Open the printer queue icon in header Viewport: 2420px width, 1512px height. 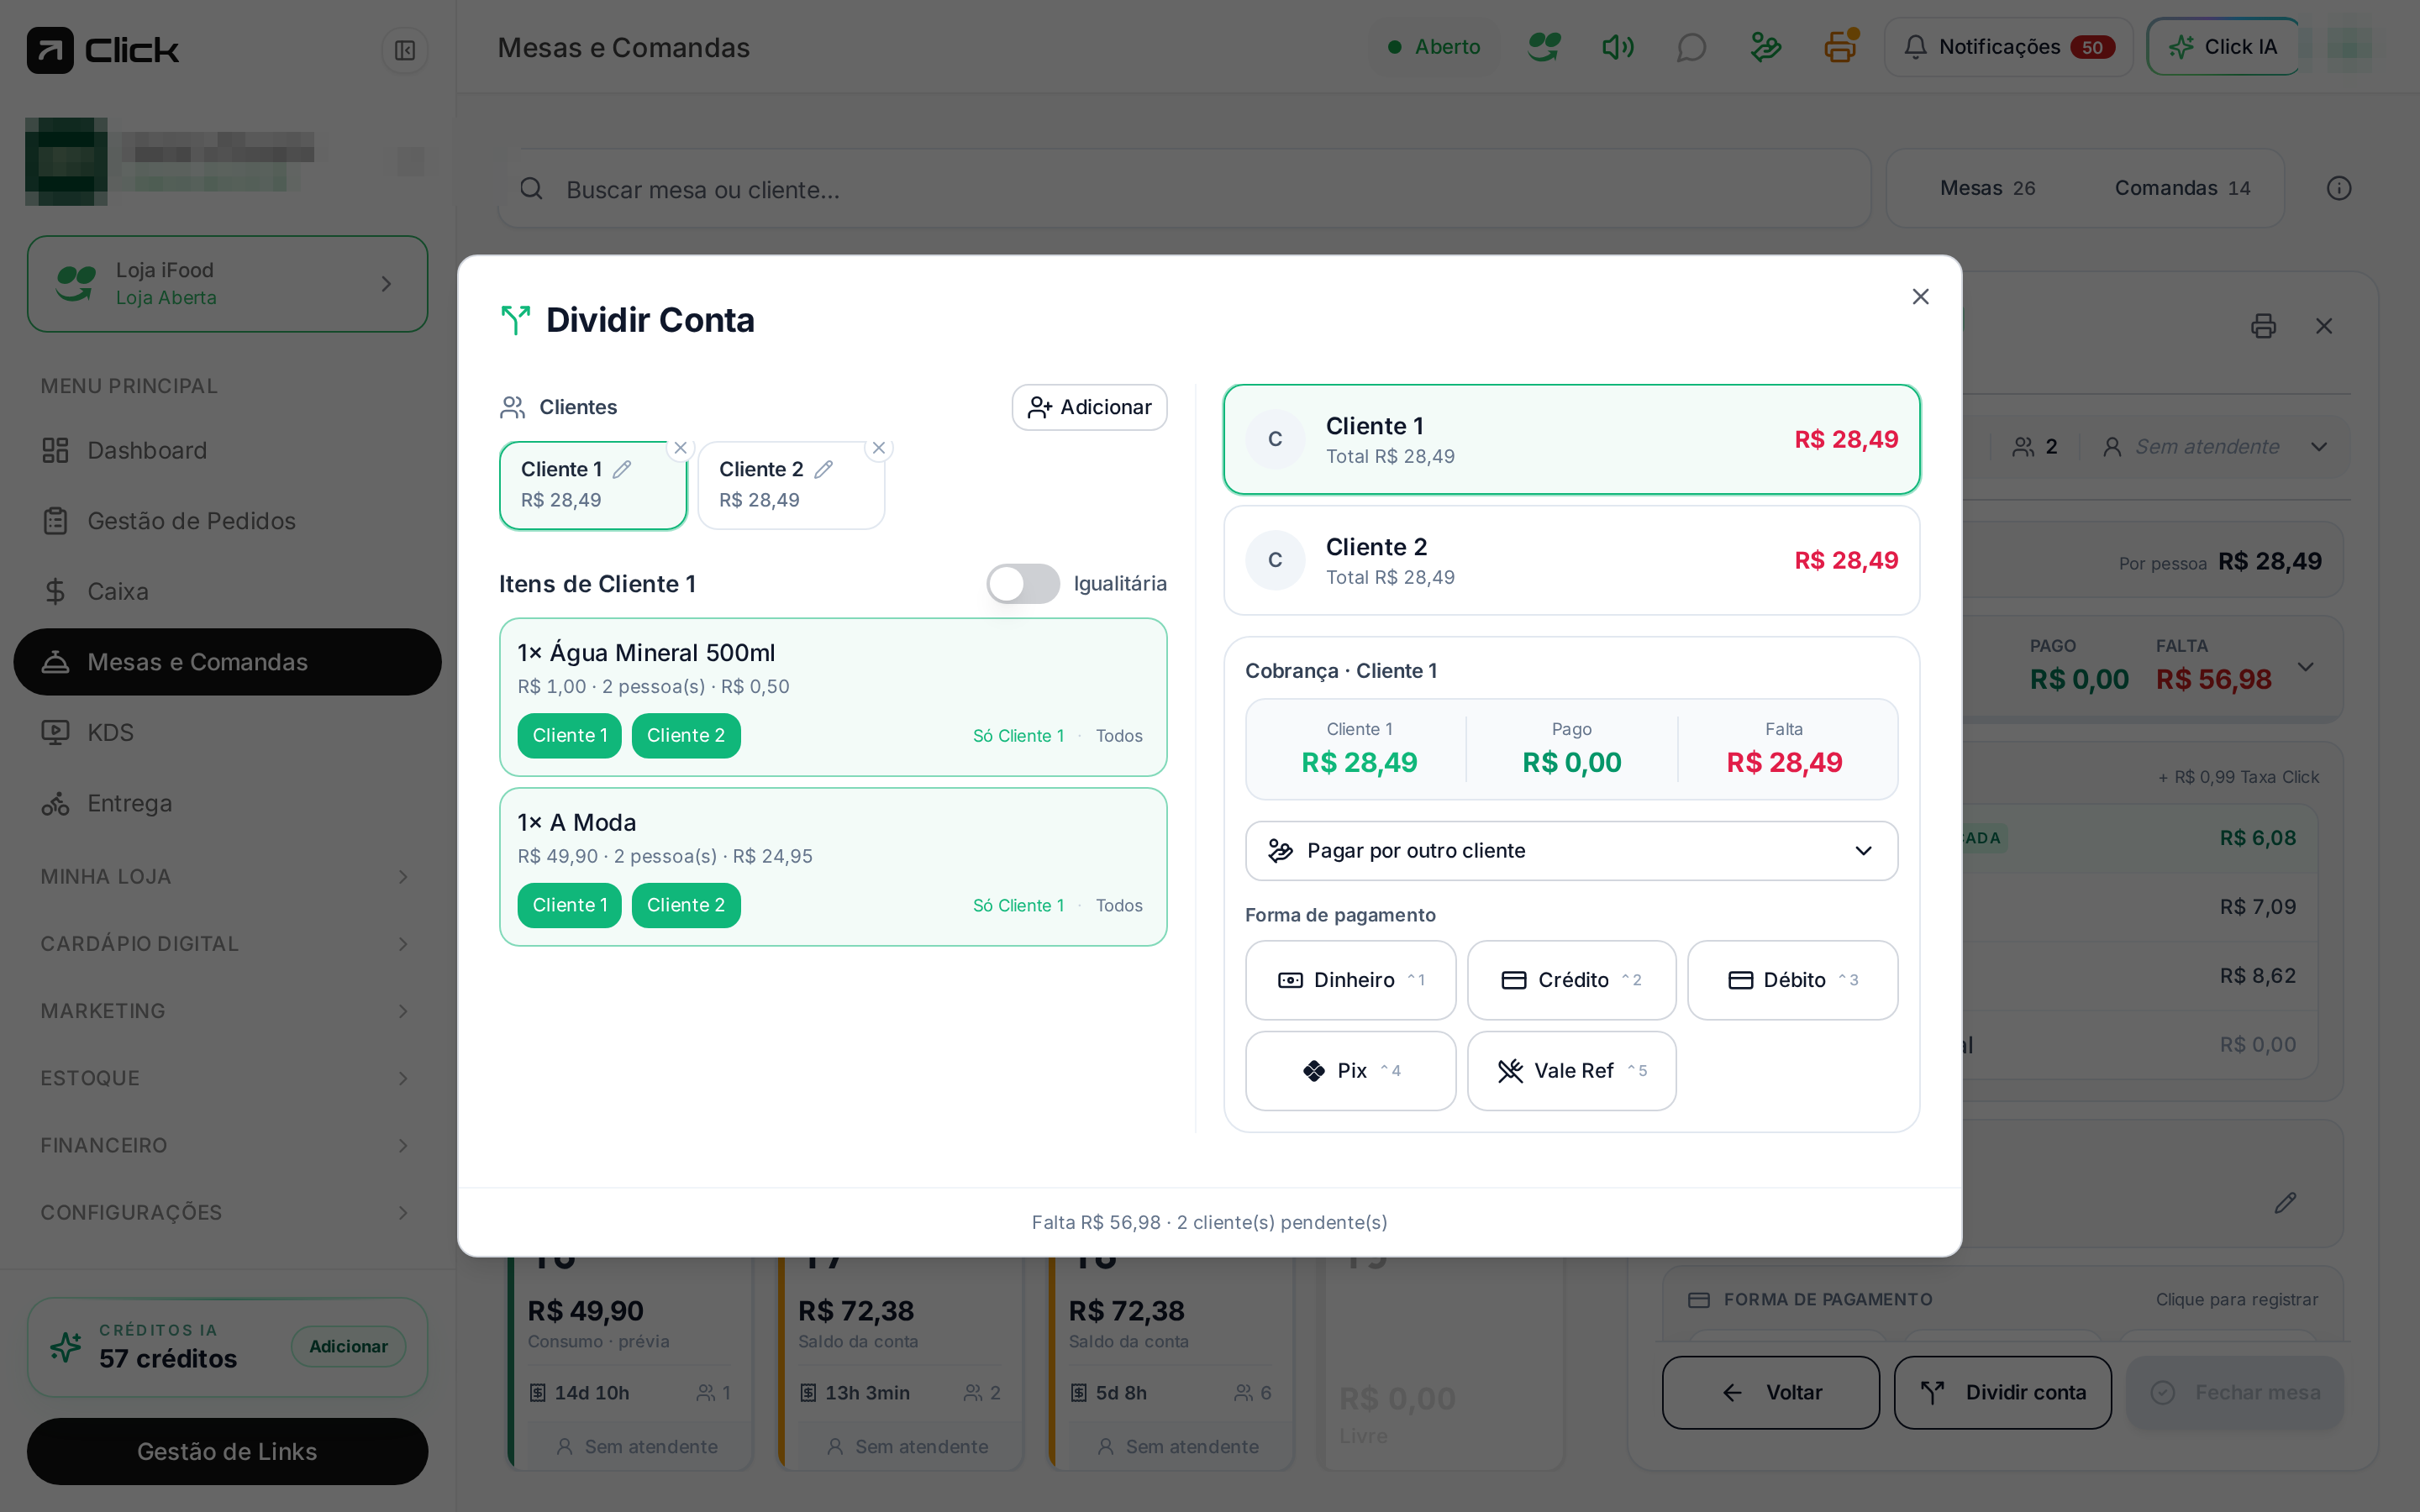[1840, 47]
